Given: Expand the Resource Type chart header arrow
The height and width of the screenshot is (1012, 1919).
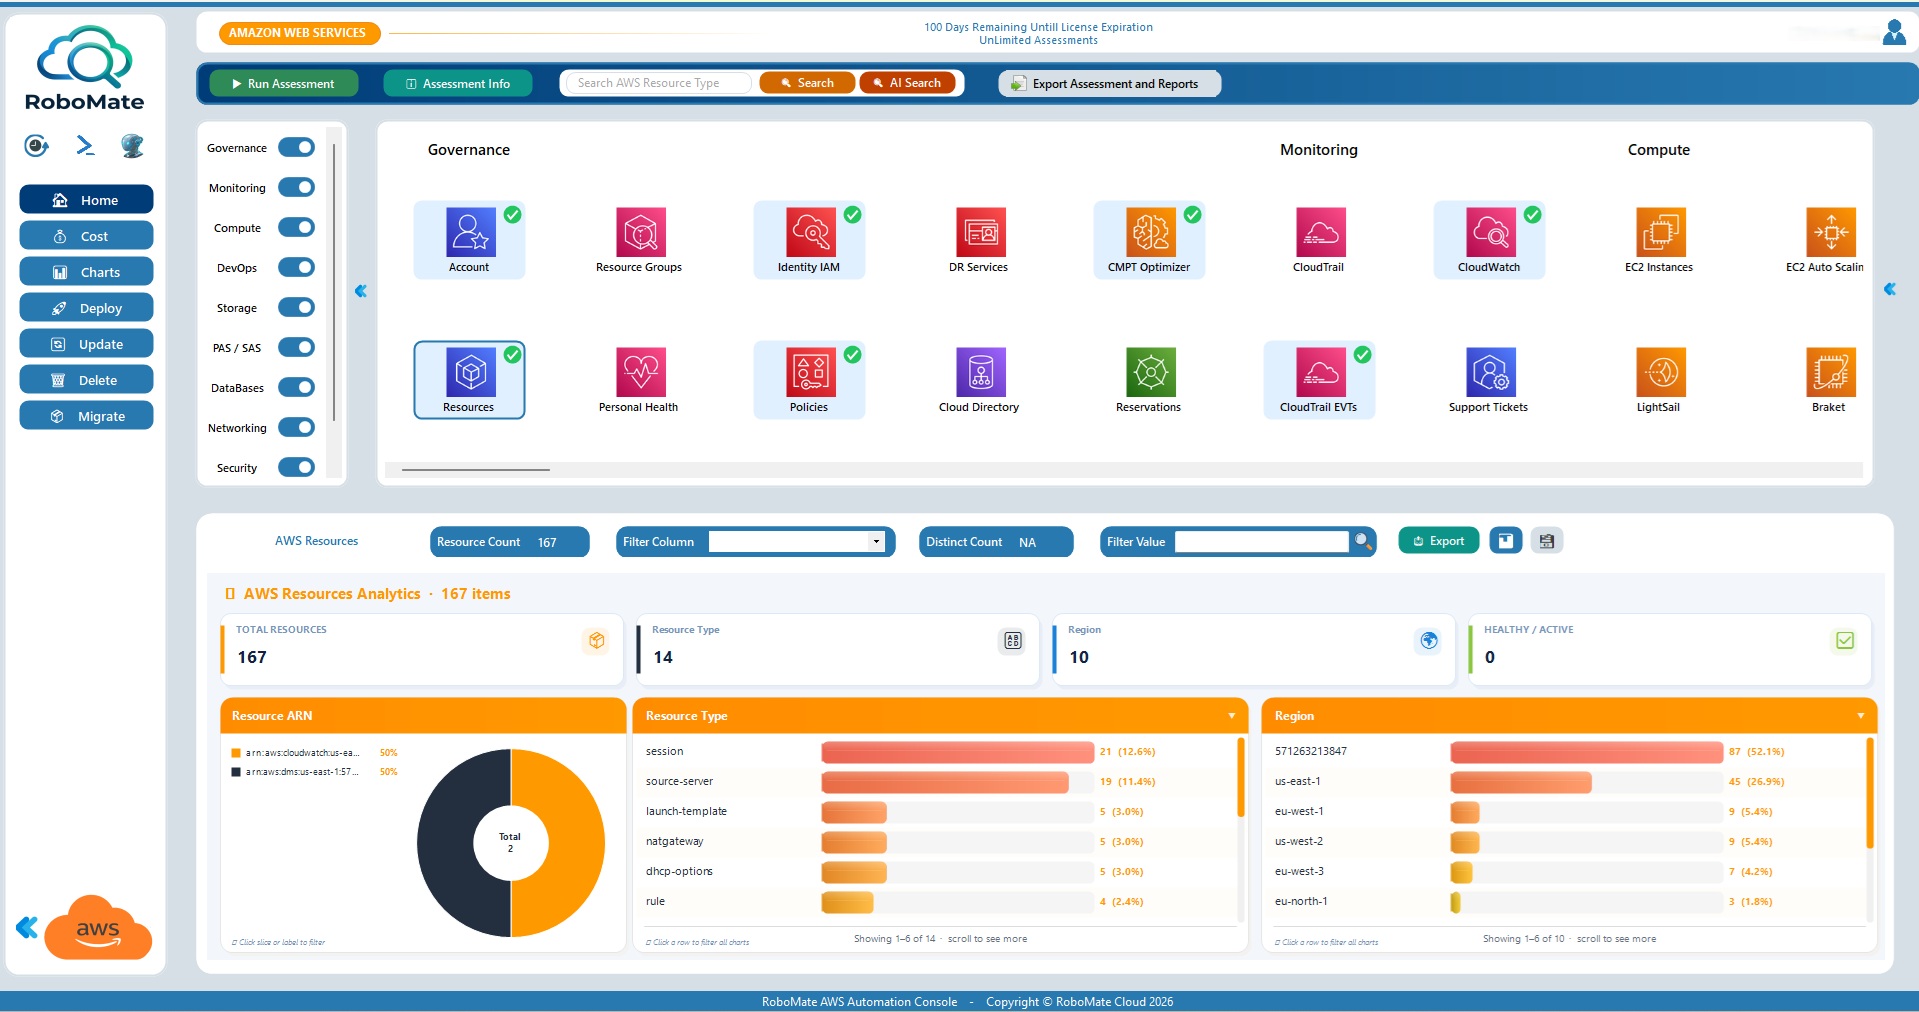Looking at the screenshot, I should (x=1231, y=716).
